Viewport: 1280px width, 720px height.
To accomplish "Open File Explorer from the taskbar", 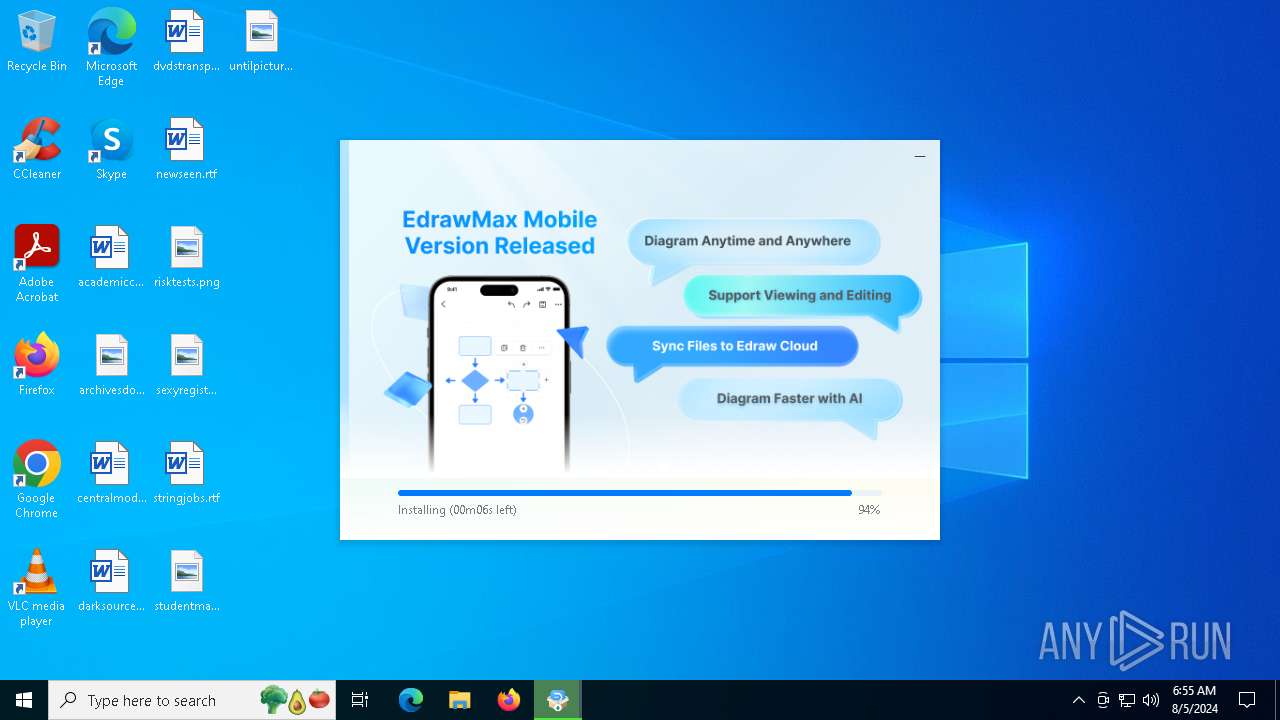I will click(x=459, y=700).
